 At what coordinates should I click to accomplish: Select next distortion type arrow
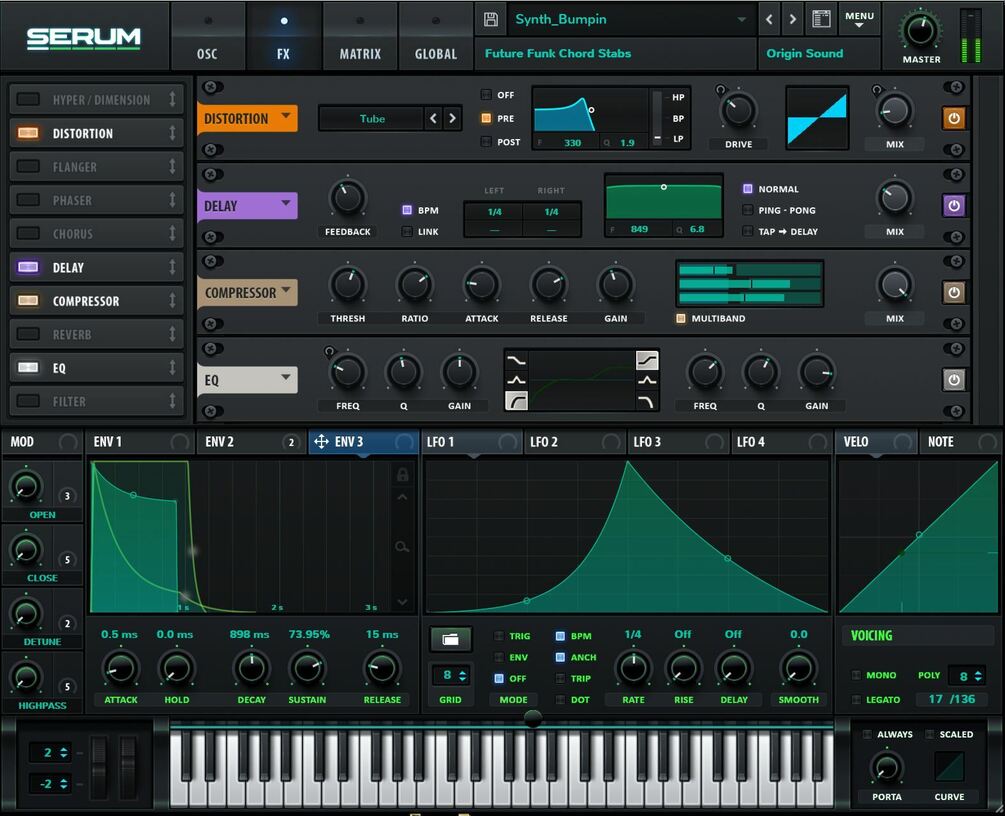[453, 118]
